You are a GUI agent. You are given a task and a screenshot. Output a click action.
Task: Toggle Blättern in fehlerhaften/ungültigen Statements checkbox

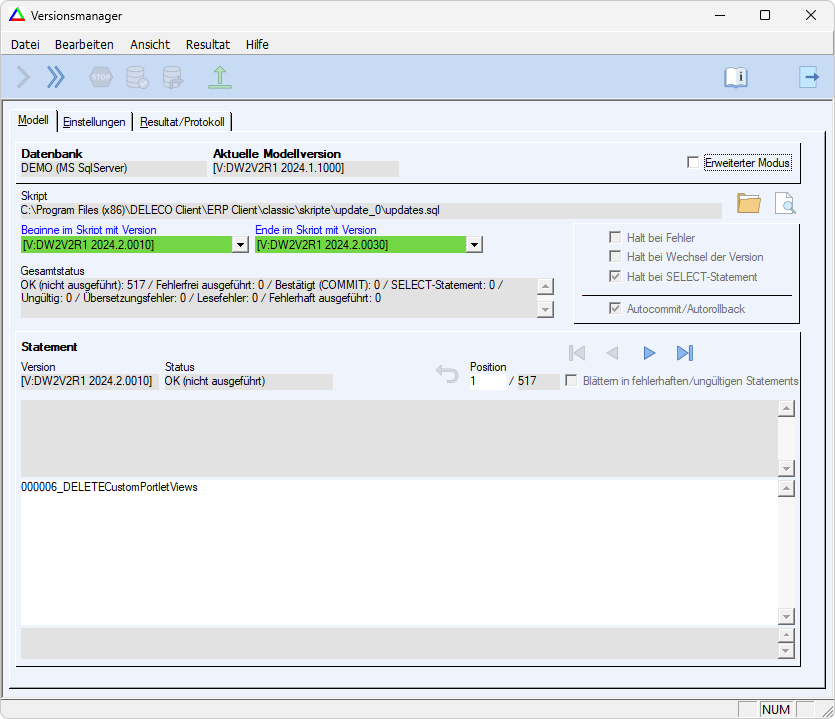click(x=571, y=381)
